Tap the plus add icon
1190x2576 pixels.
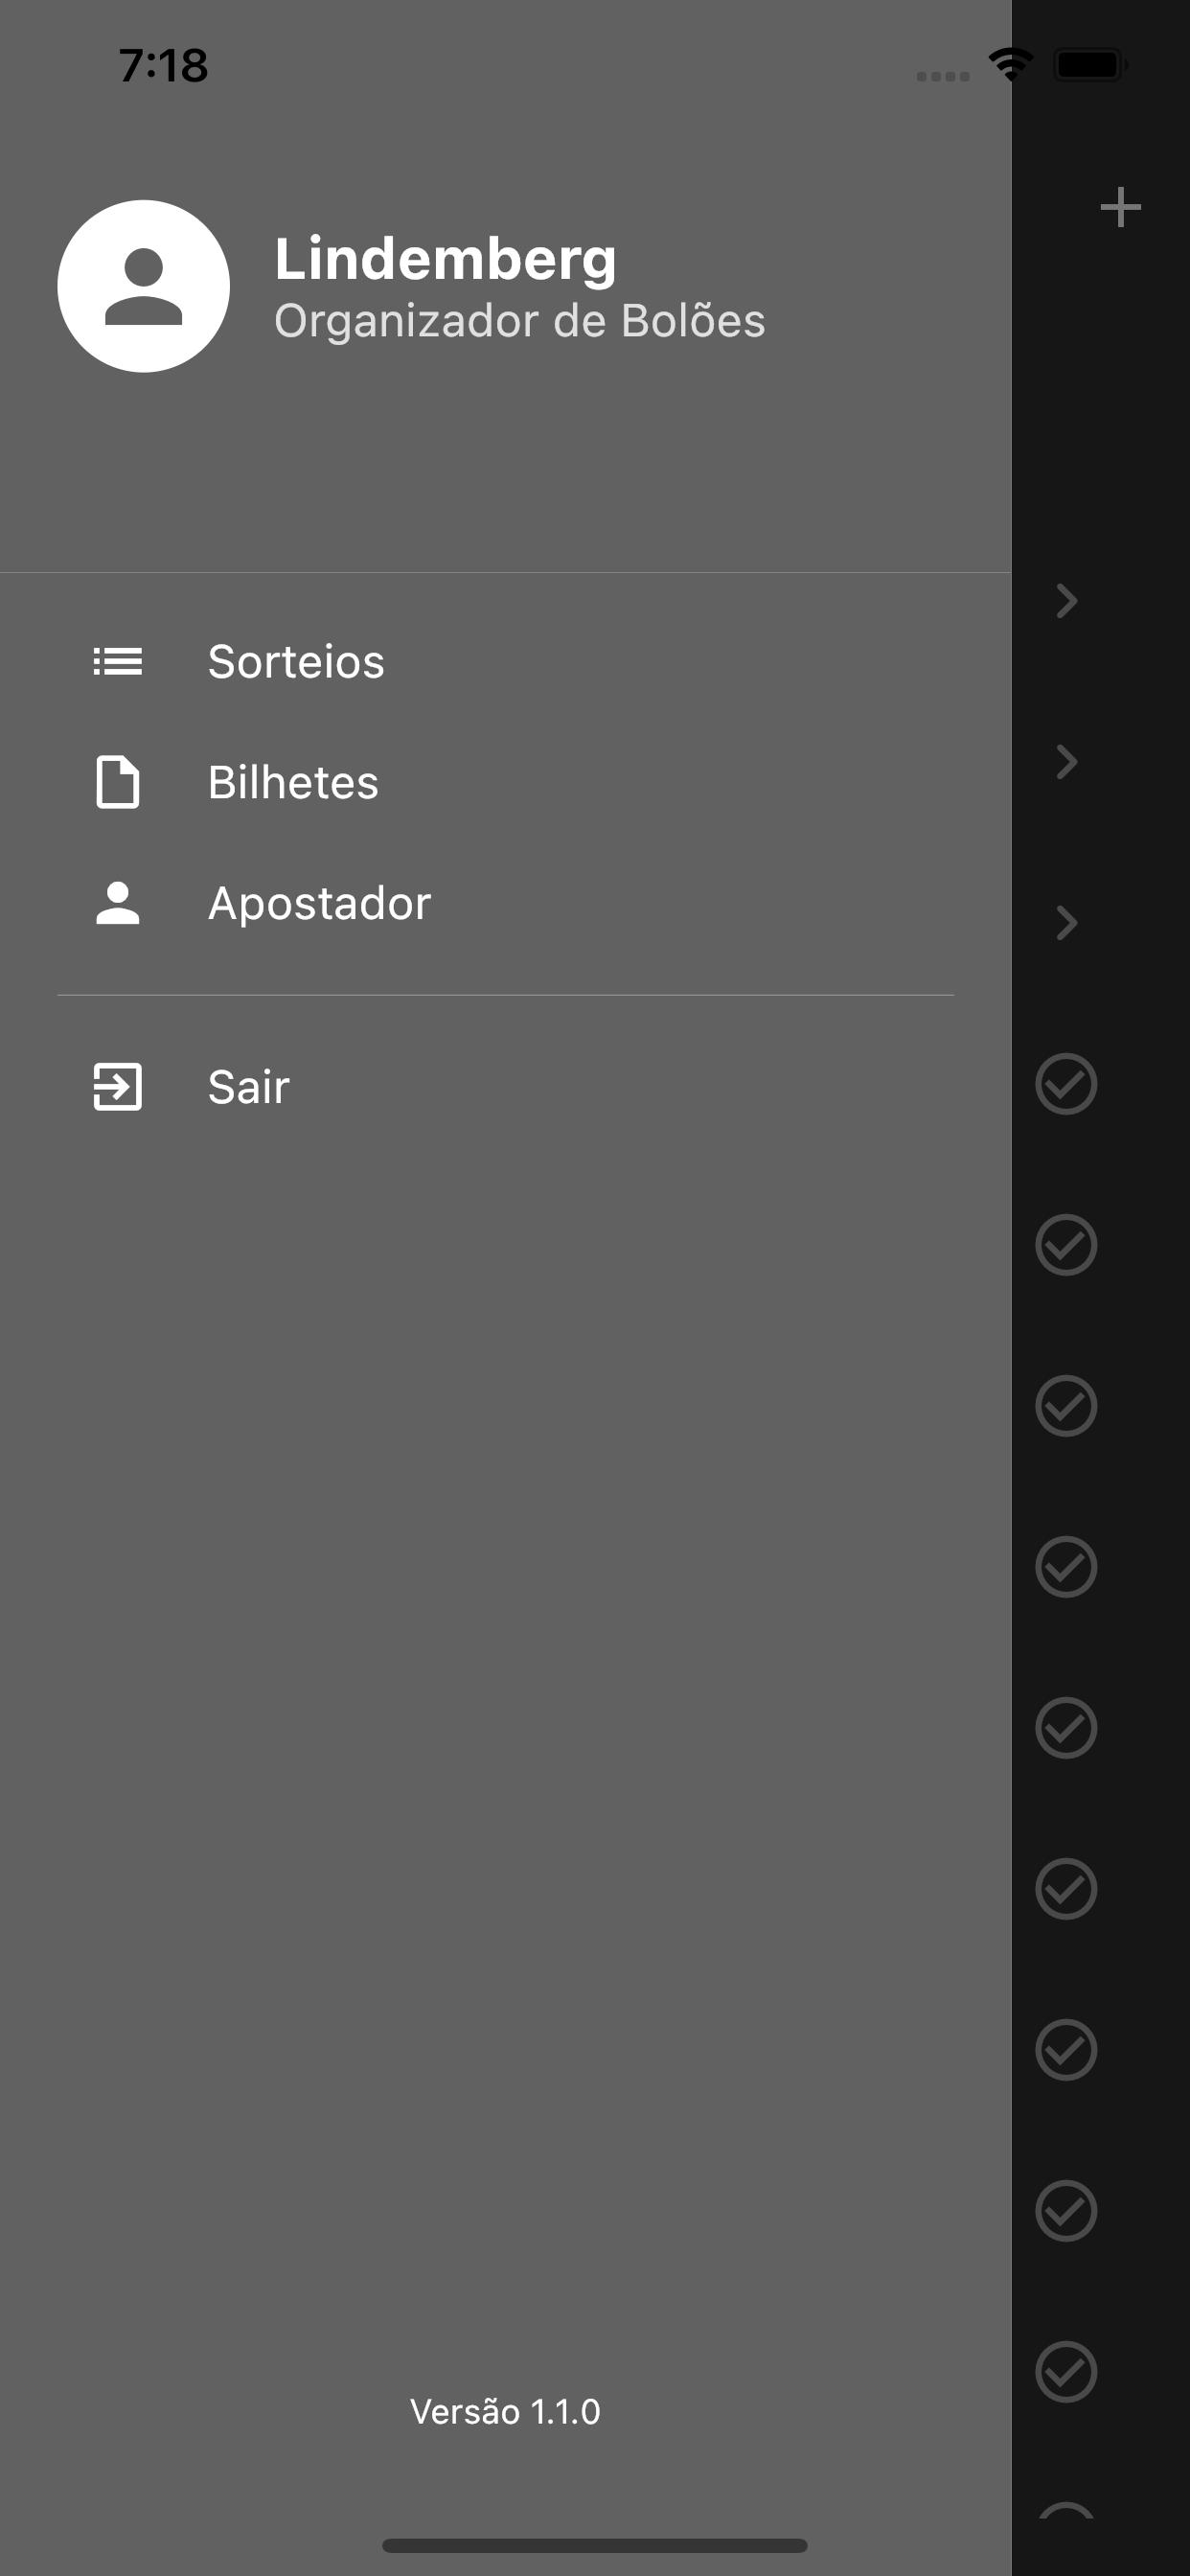(x=1120, y=207)
